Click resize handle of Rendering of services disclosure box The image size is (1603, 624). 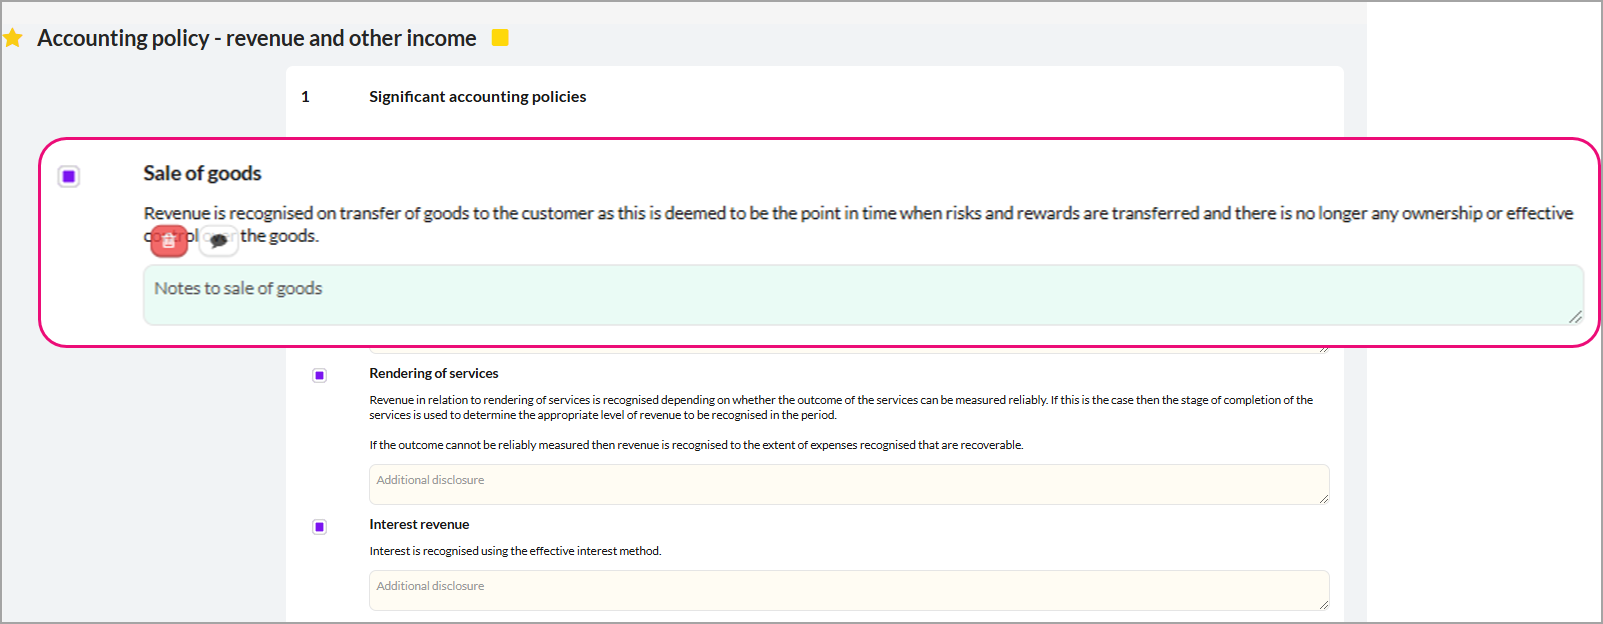coord(1323,498)
